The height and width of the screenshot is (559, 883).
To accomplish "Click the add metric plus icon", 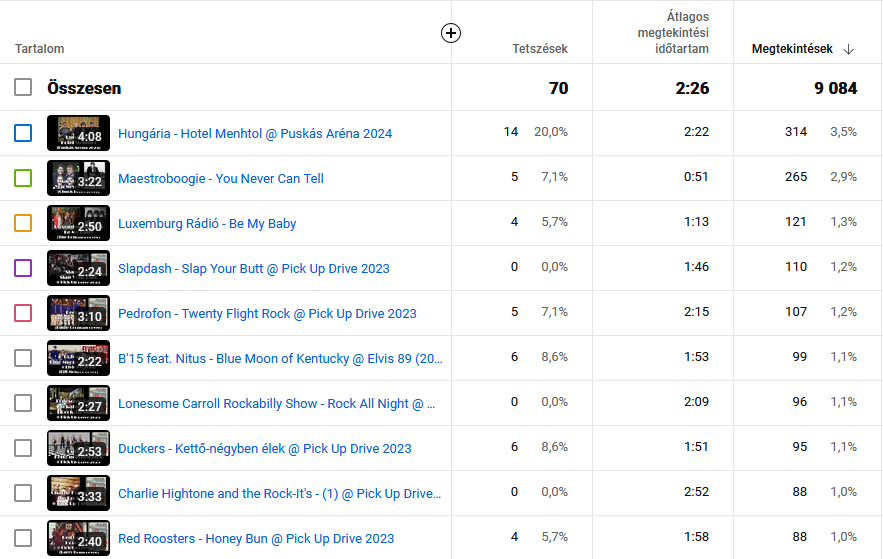I will (451, 33).
